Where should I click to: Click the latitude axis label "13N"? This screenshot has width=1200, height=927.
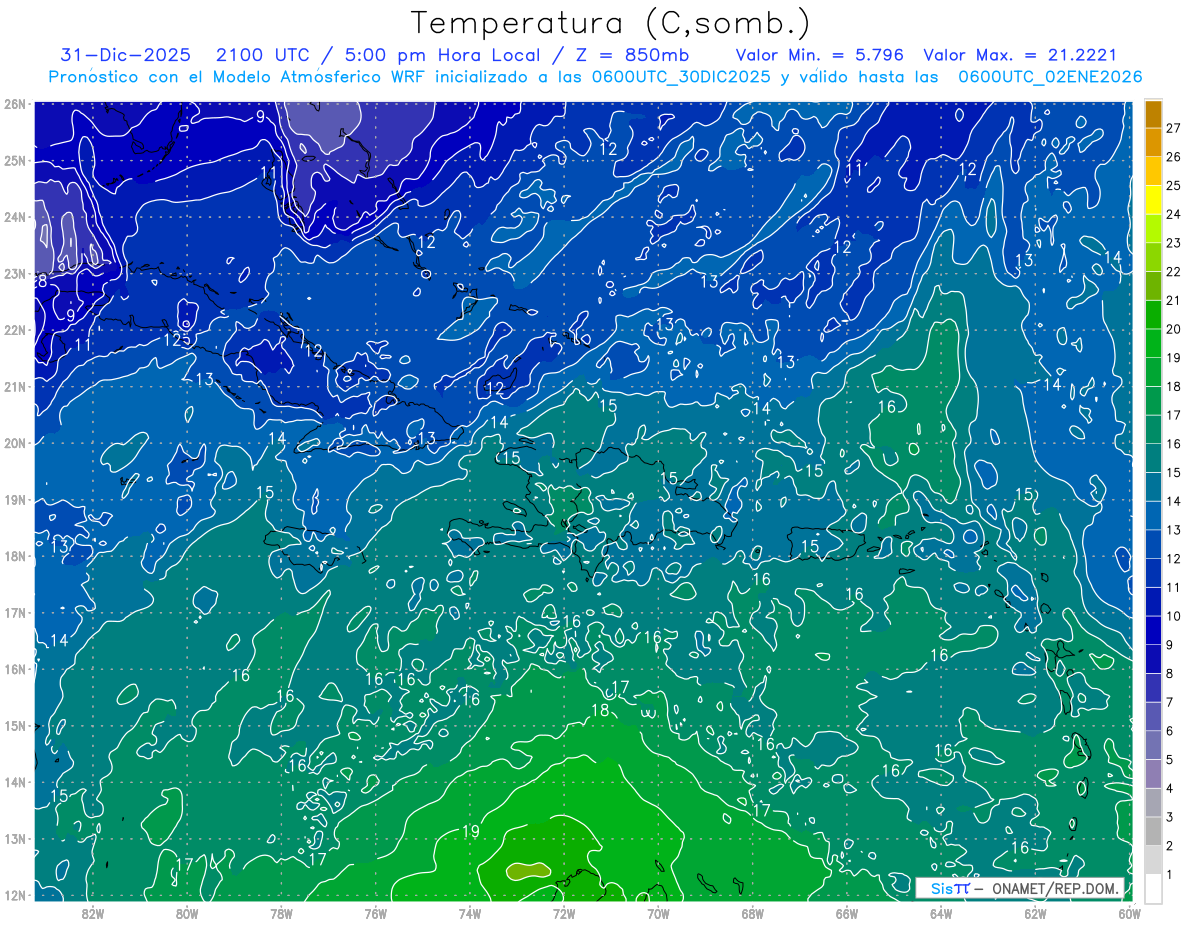(x=14, y=839)
